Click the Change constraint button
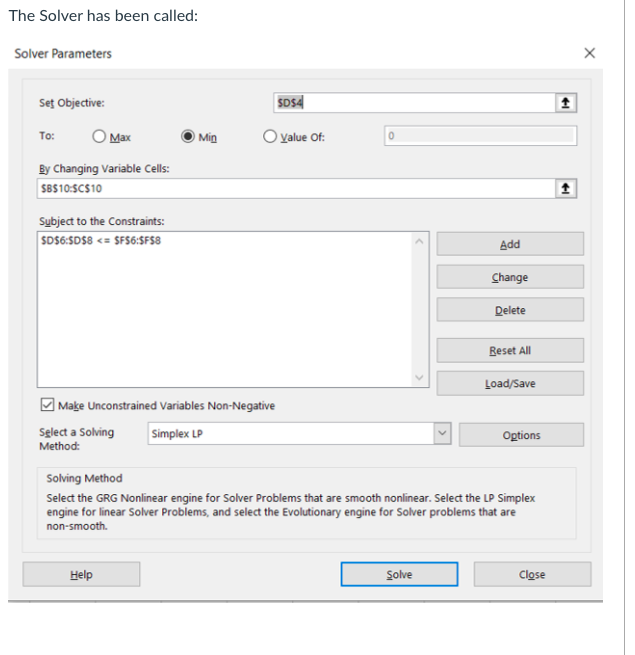Screen dimensions: 635x655 pos(510,277)
